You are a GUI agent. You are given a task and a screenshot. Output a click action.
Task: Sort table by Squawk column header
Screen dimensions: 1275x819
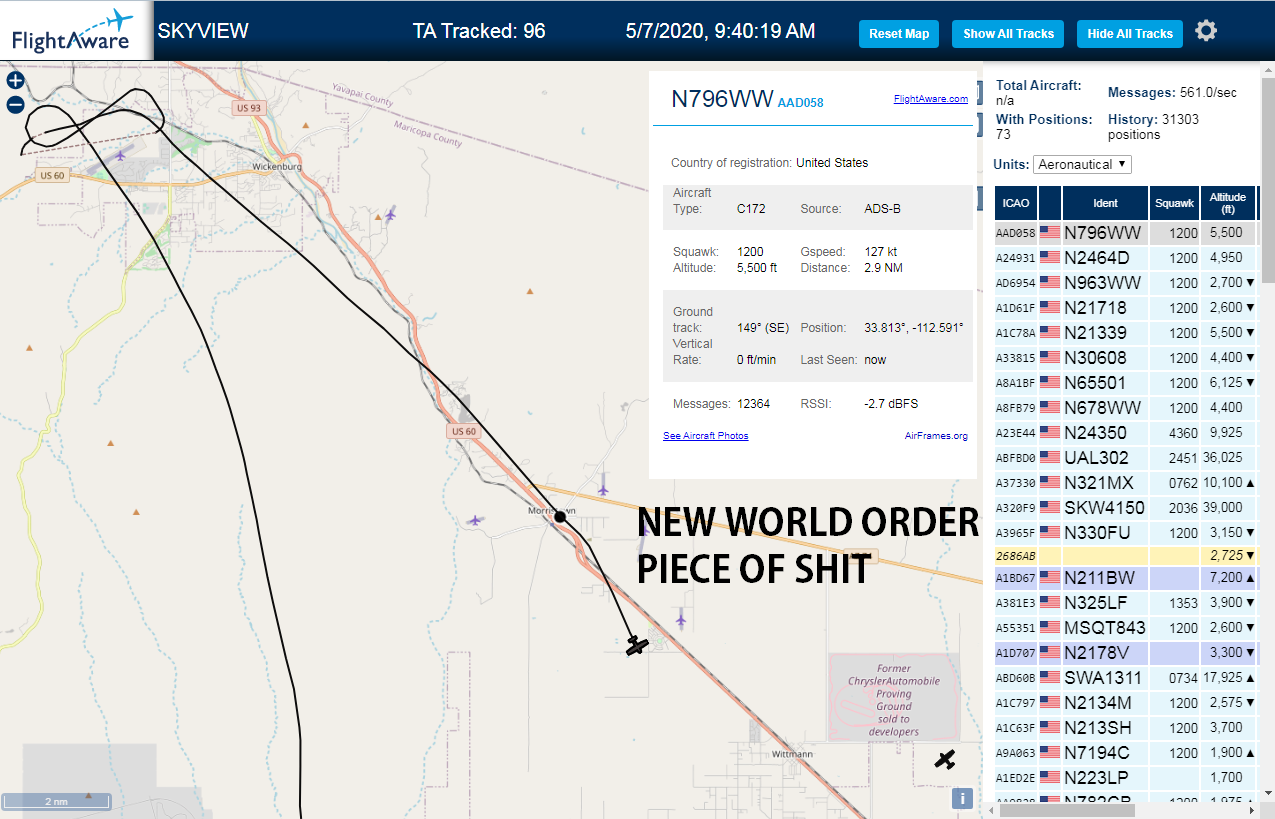click(x=1174, y=203)
